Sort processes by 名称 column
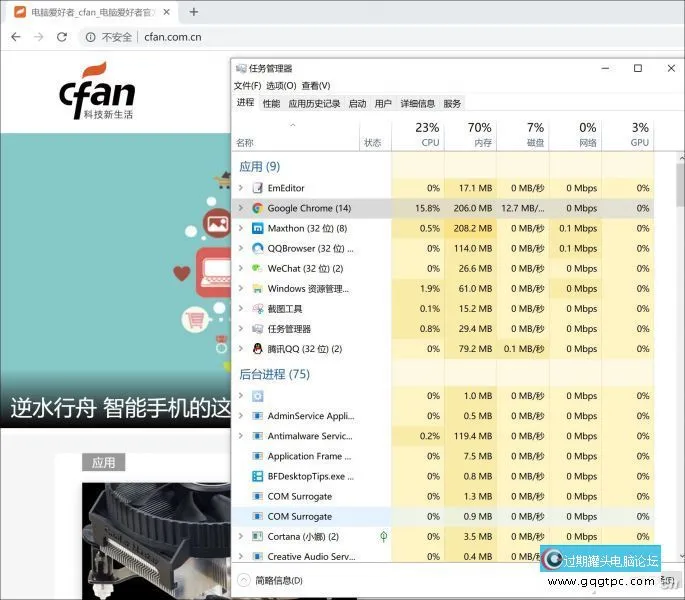 (296, 135)
